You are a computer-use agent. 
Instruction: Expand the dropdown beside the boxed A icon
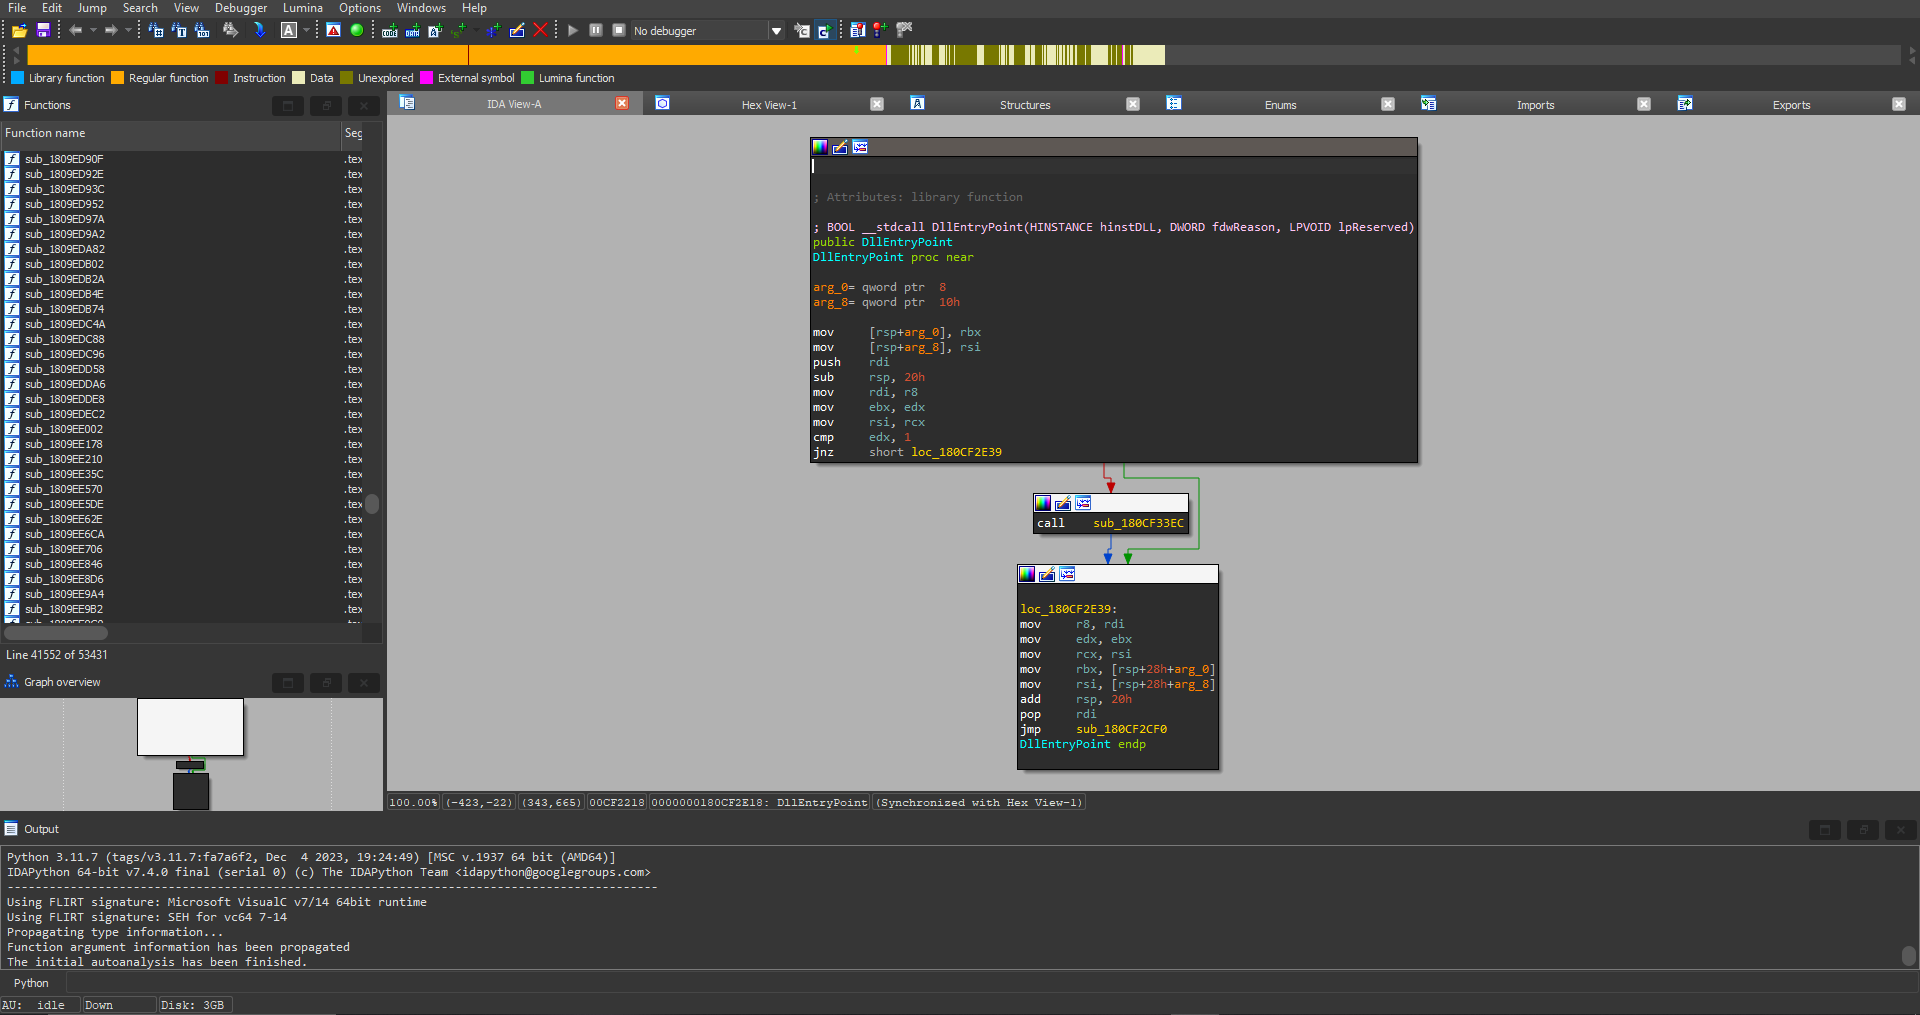click(307, 31)
